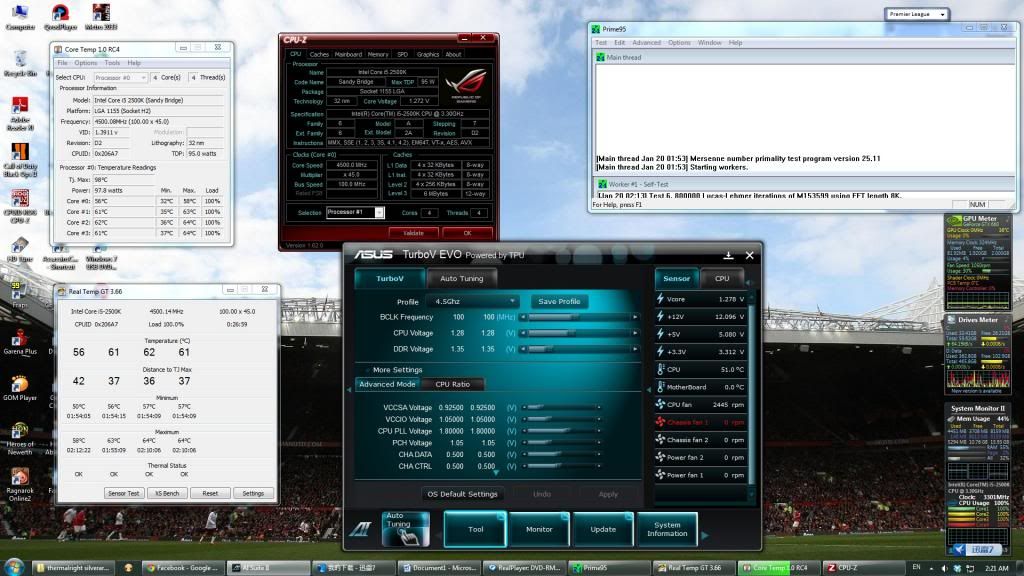
Task: Switch to the CPU Ratio tab
Action: point(454,384)
